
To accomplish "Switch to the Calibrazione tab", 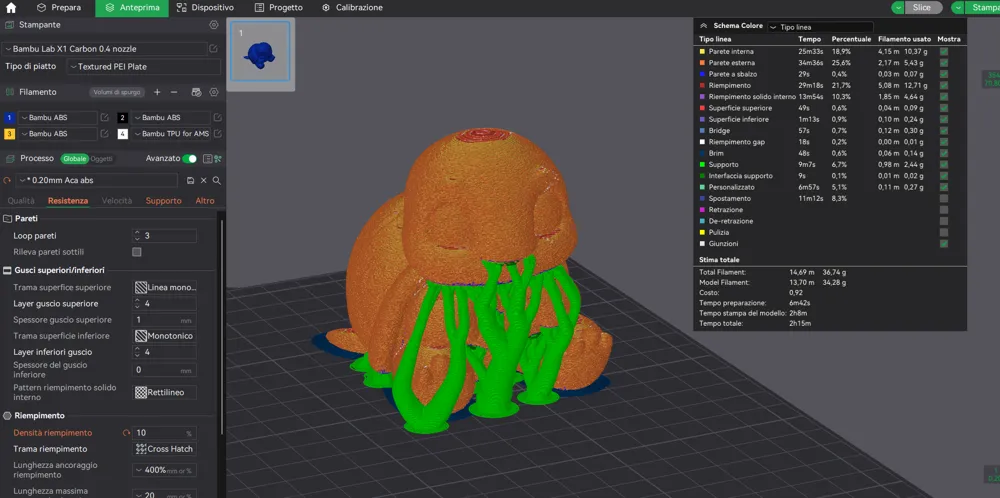I will click(x=352, y=8).
